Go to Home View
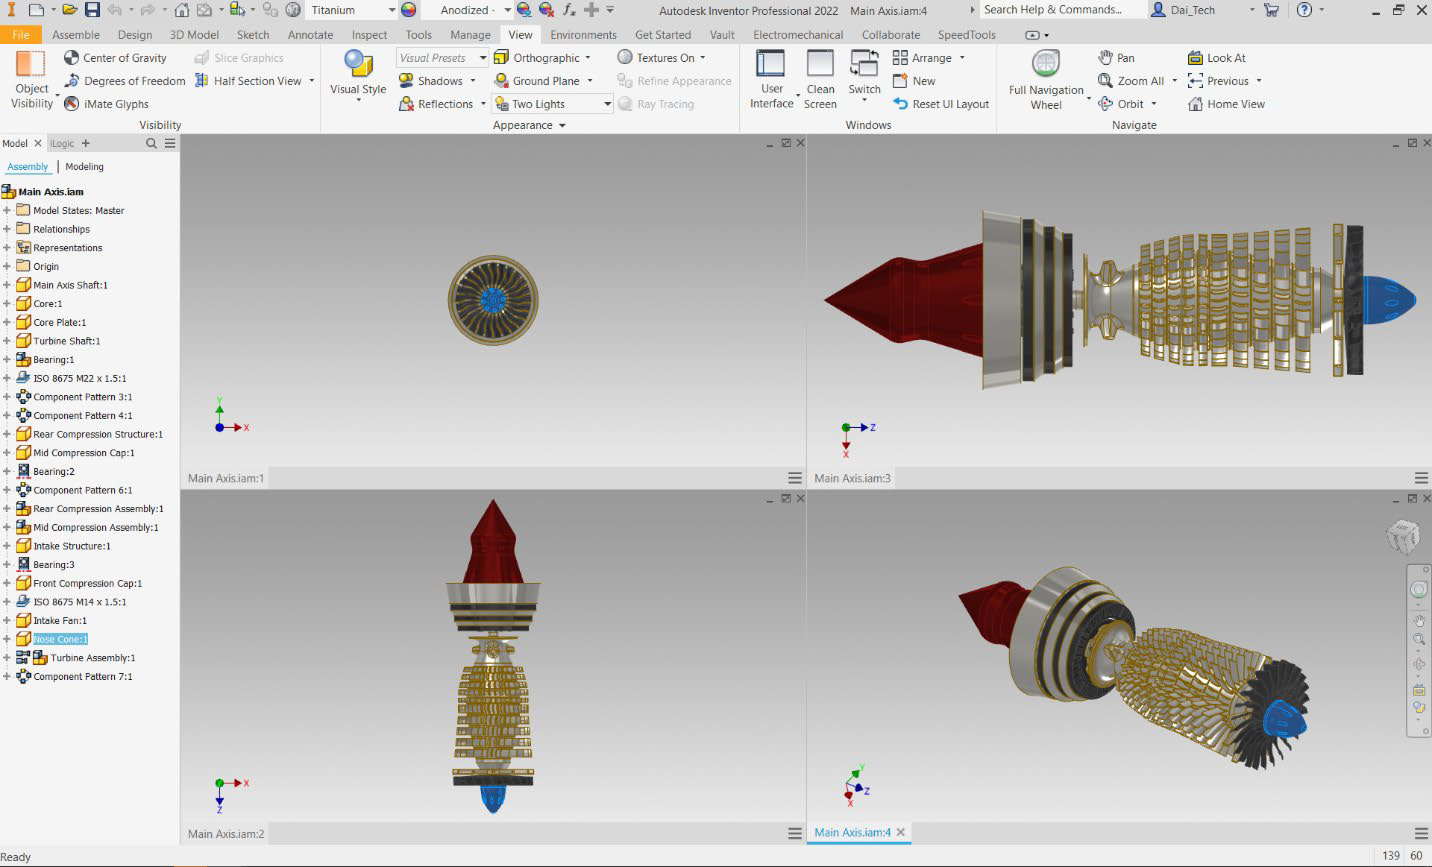 tap(1226, 104)
